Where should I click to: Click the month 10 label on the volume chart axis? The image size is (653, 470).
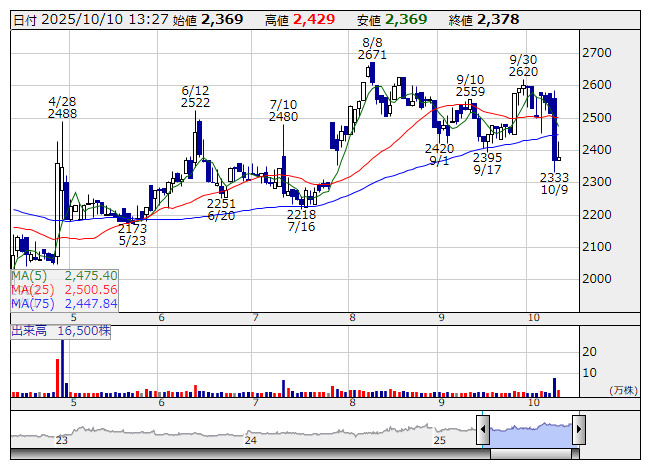533,403
